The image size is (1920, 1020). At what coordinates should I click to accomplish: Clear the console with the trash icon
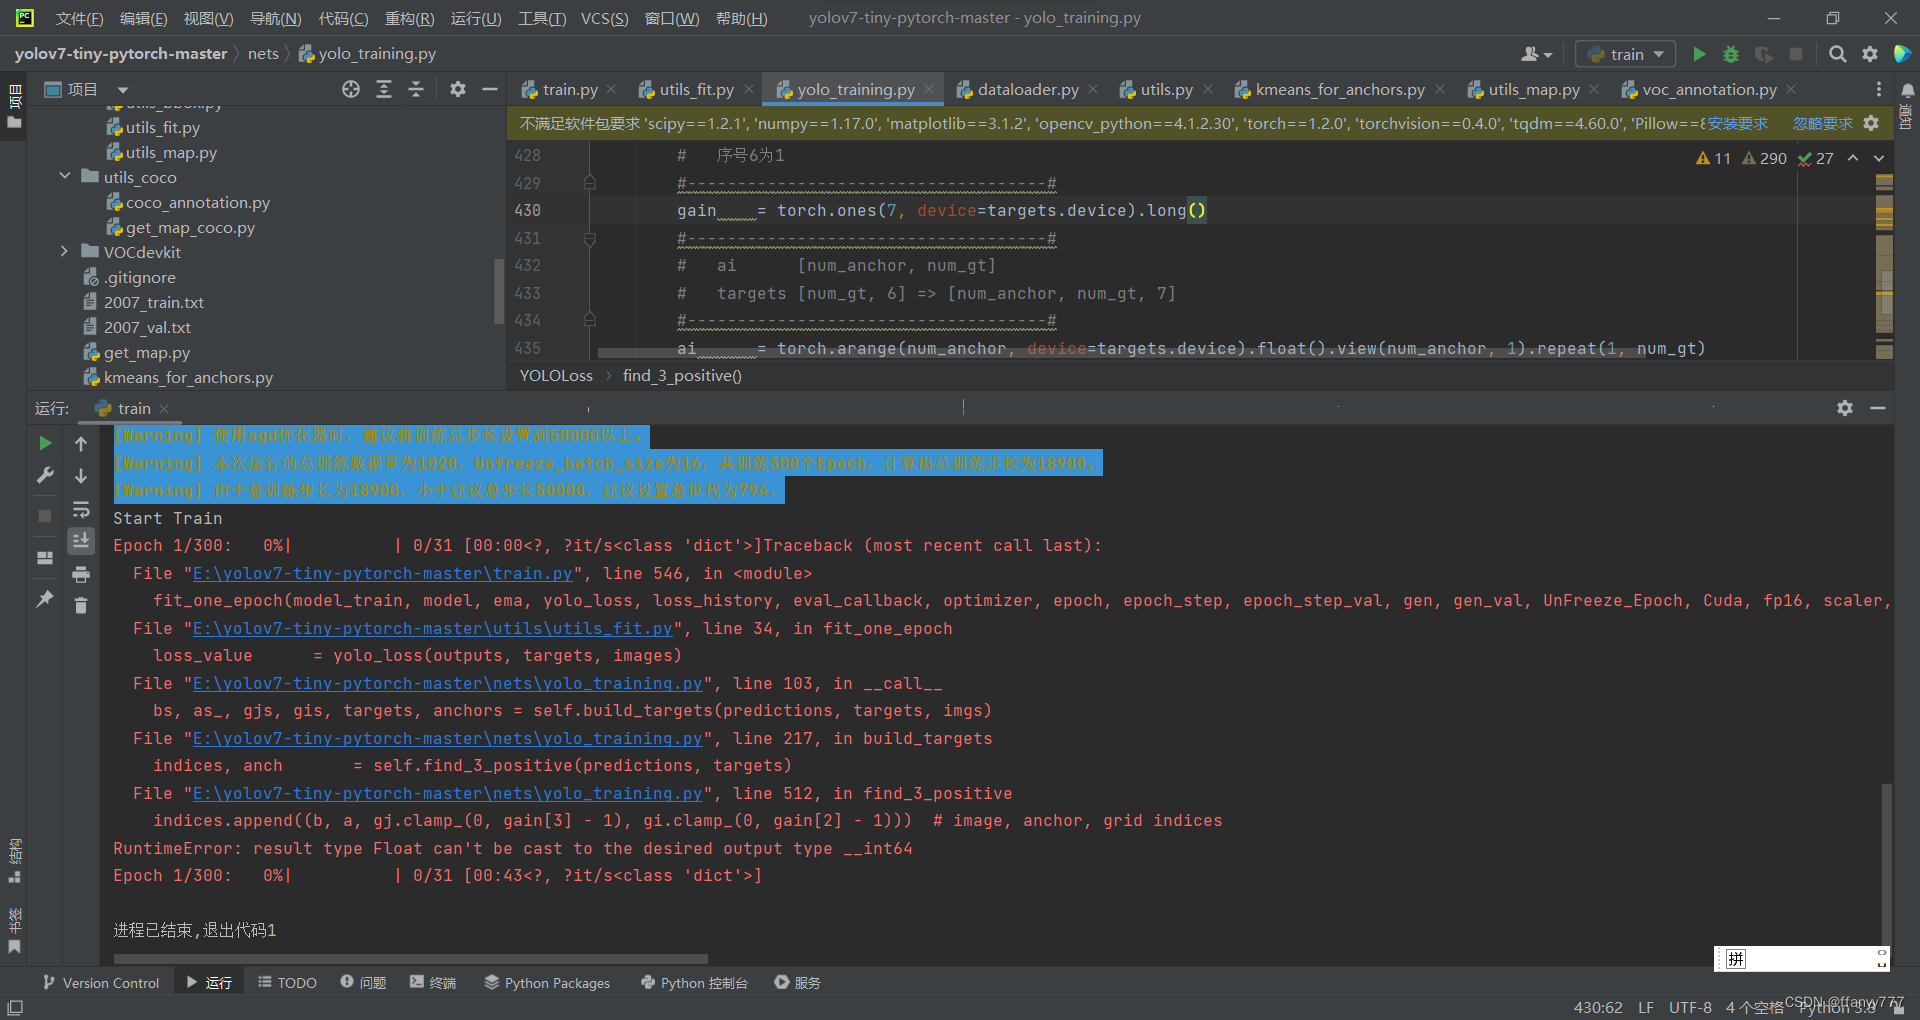tap(81, 606)
